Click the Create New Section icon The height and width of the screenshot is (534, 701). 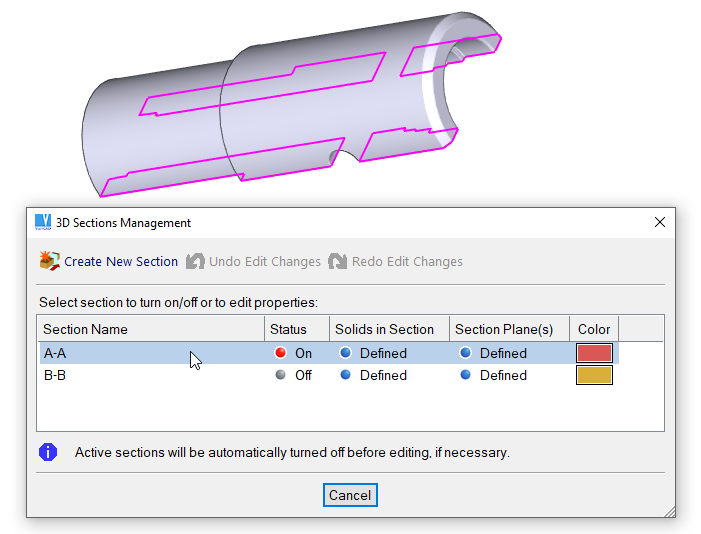[x=49, y=261]
